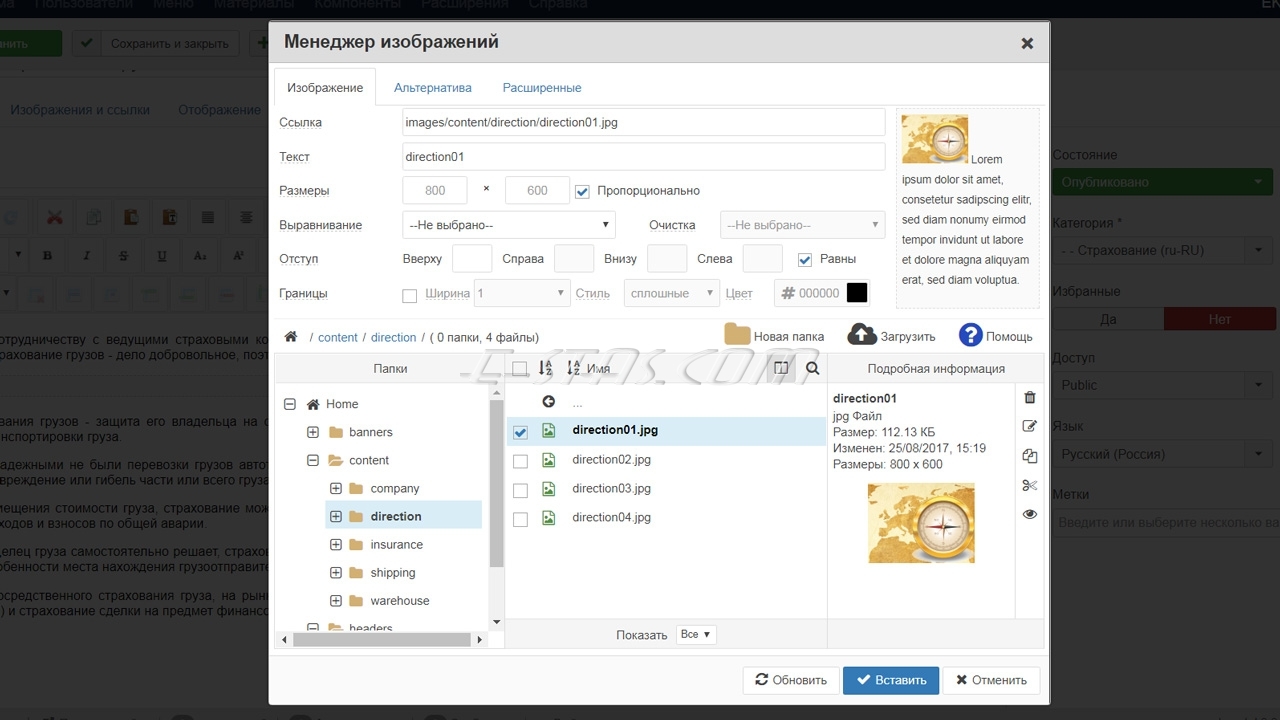
Task: Select the shipping folder in tree
Action: click(392, 572)
